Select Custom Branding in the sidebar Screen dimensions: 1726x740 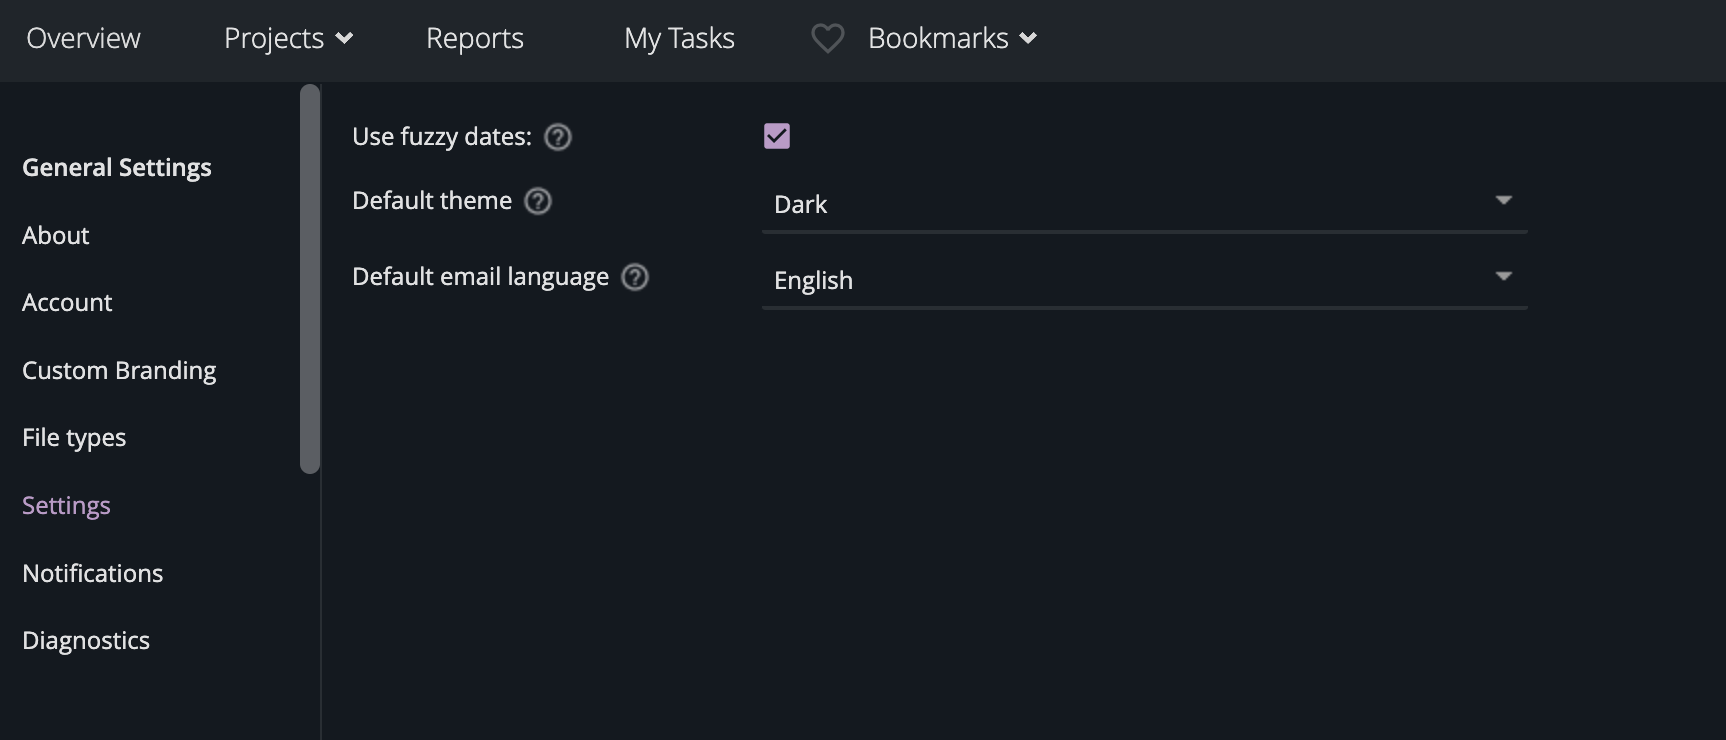[x=119, y=370]
